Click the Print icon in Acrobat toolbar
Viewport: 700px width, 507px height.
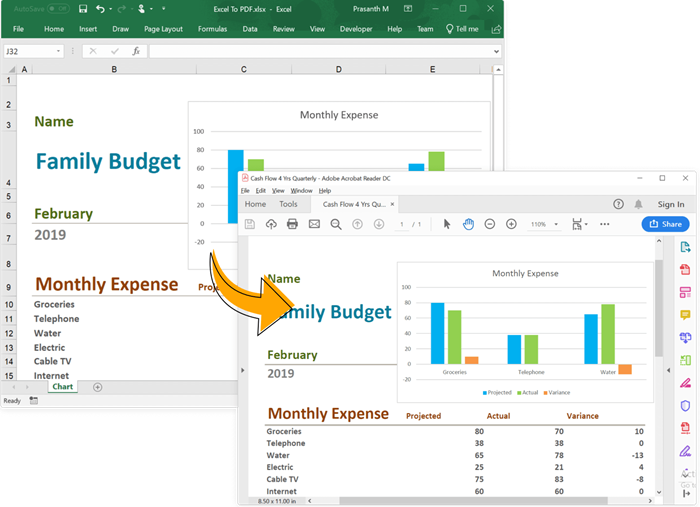click(292, 224)
